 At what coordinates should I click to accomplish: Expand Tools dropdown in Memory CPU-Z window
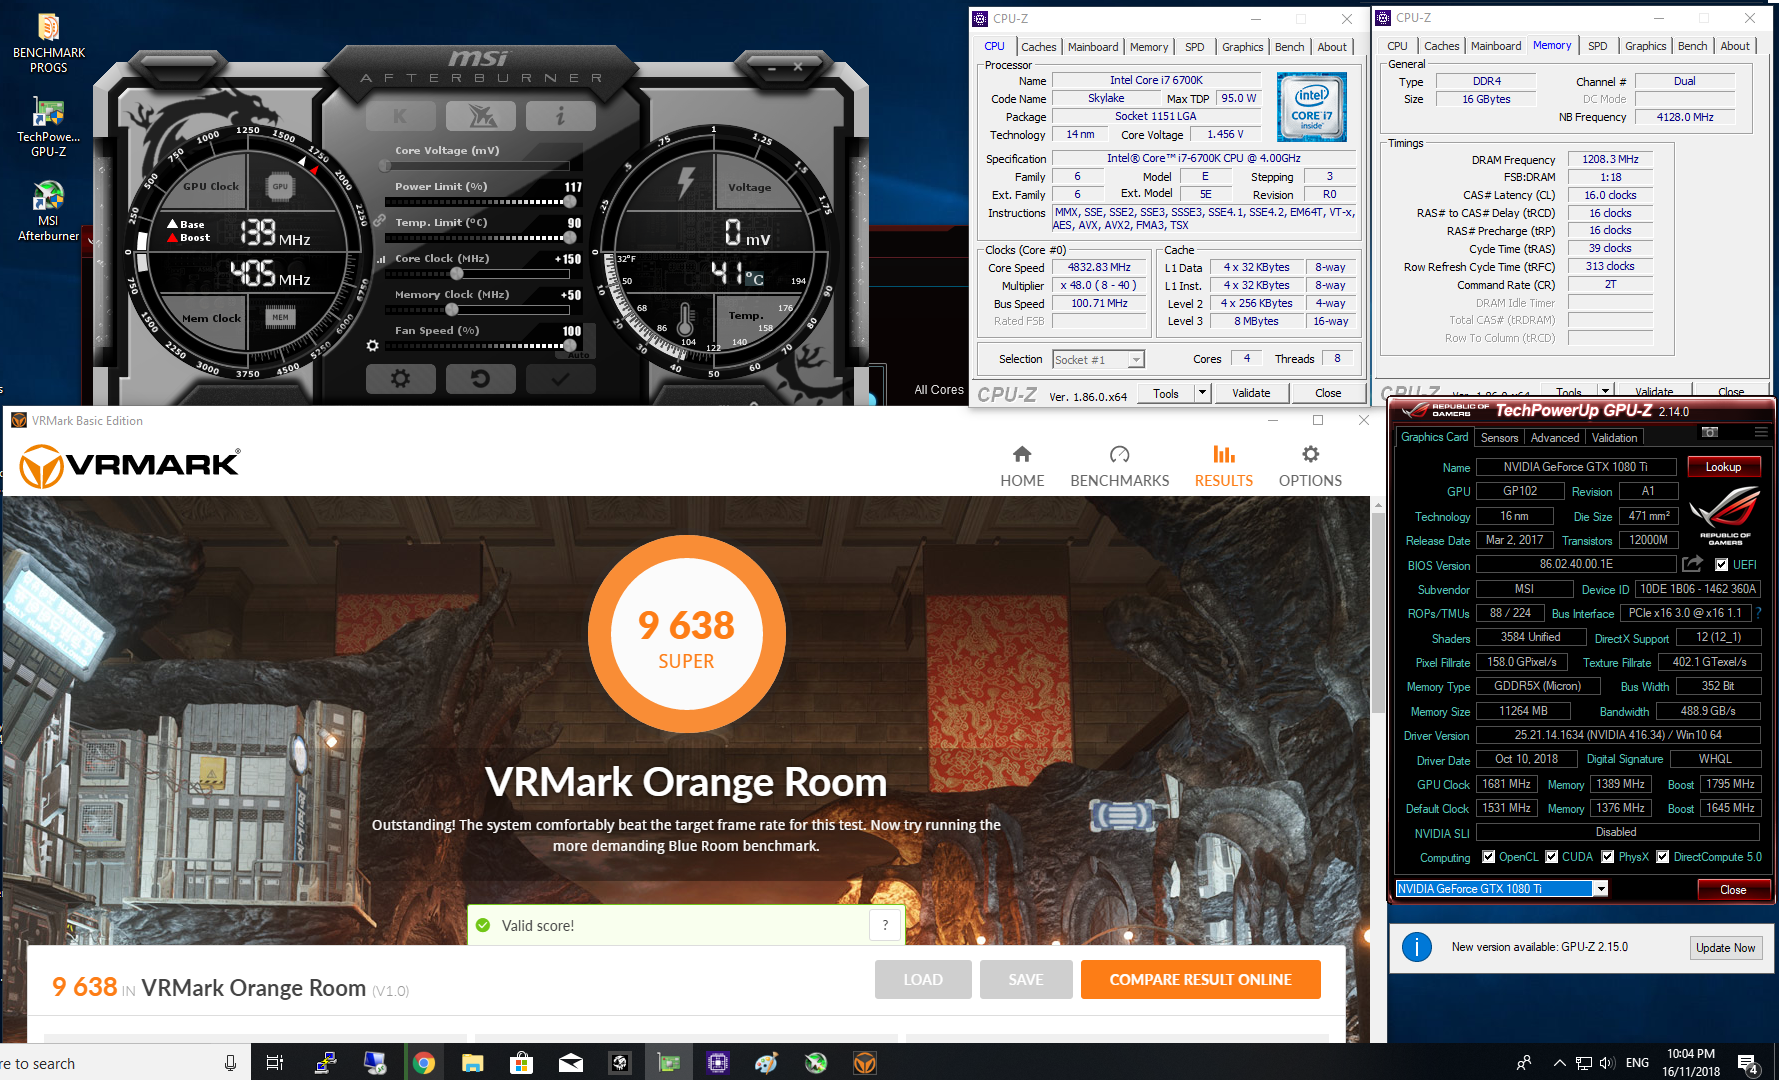tap(1606, 391)
